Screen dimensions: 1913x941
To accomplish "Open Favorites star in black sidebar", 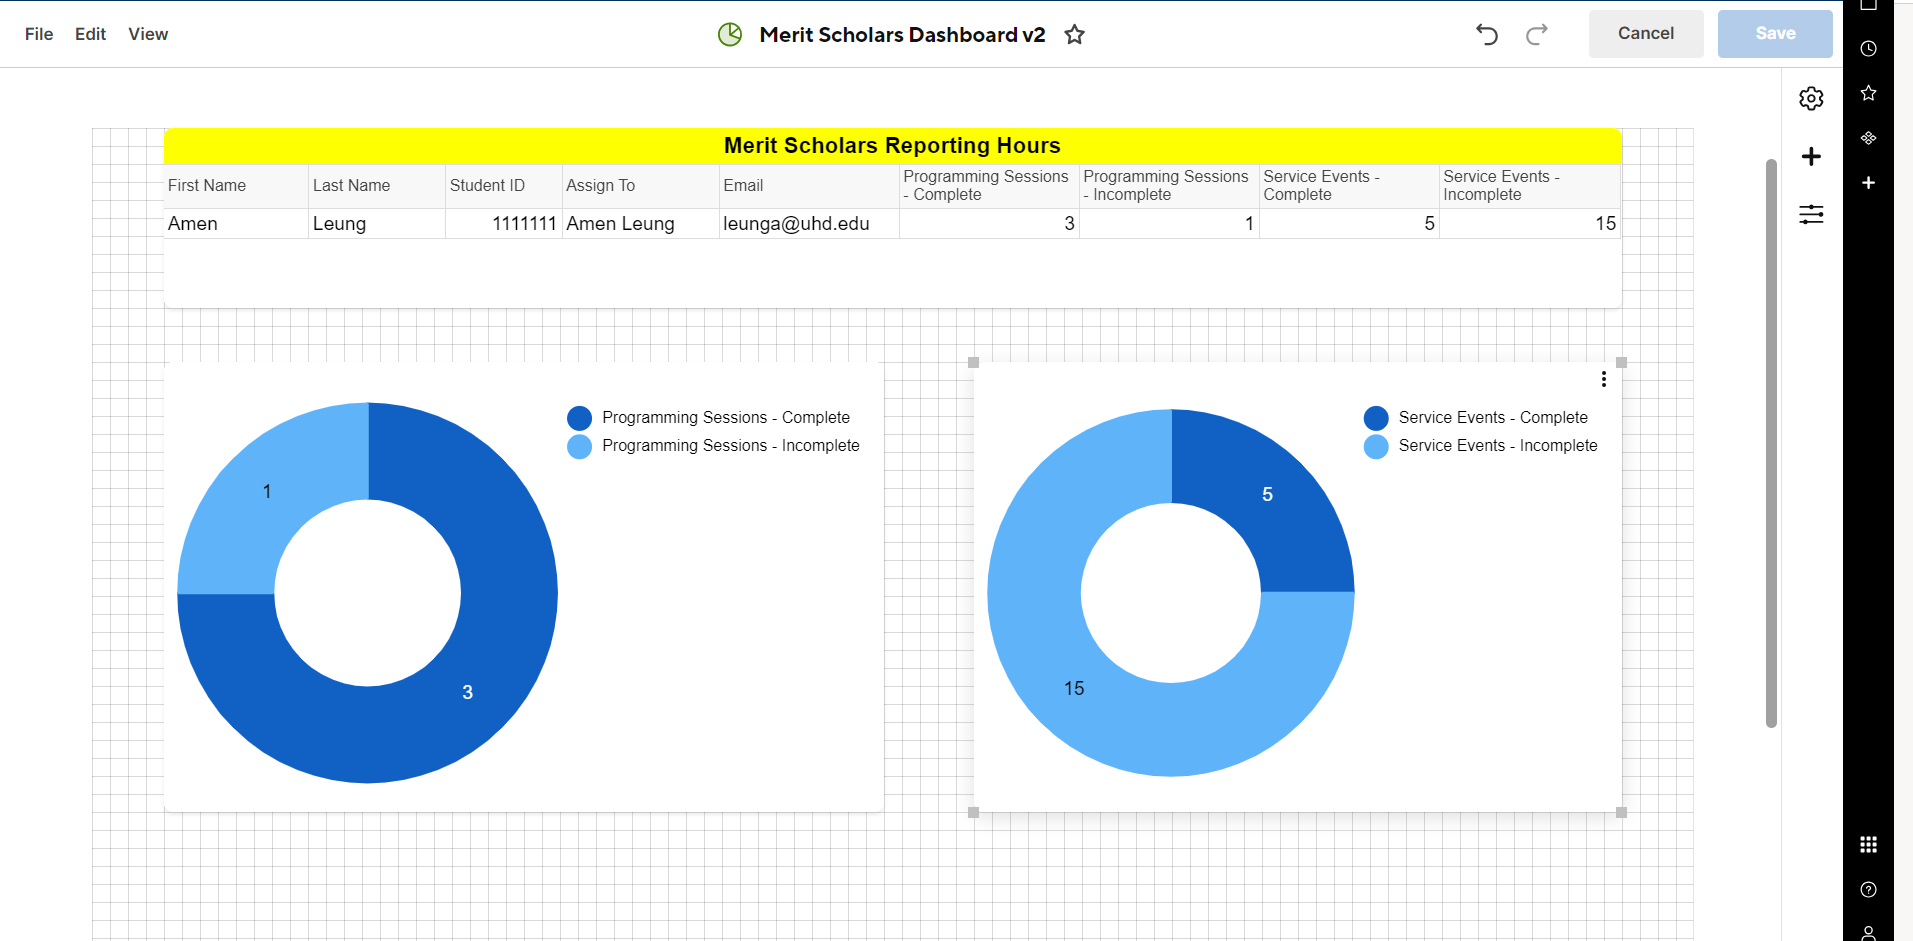I will pyautogui.click(x=1868, y=93).
